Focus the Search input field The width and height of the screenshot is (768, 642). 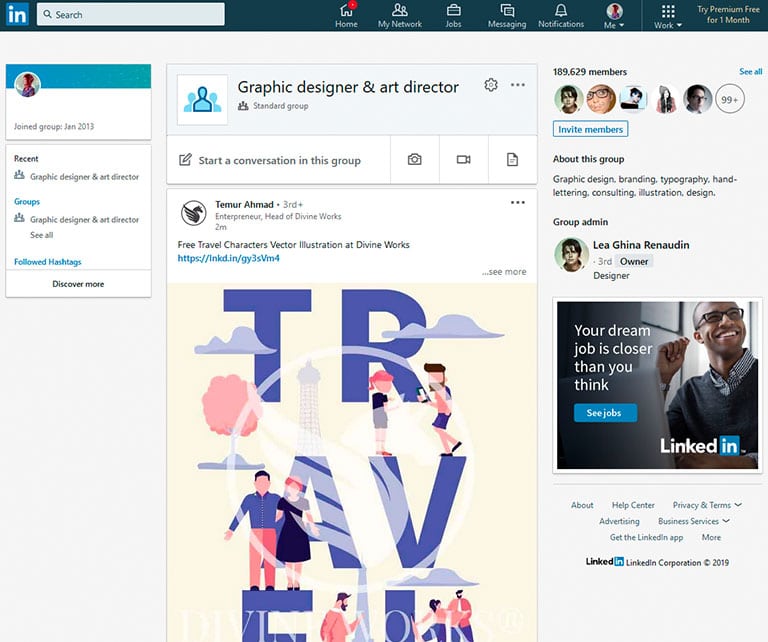click(131, 14)
